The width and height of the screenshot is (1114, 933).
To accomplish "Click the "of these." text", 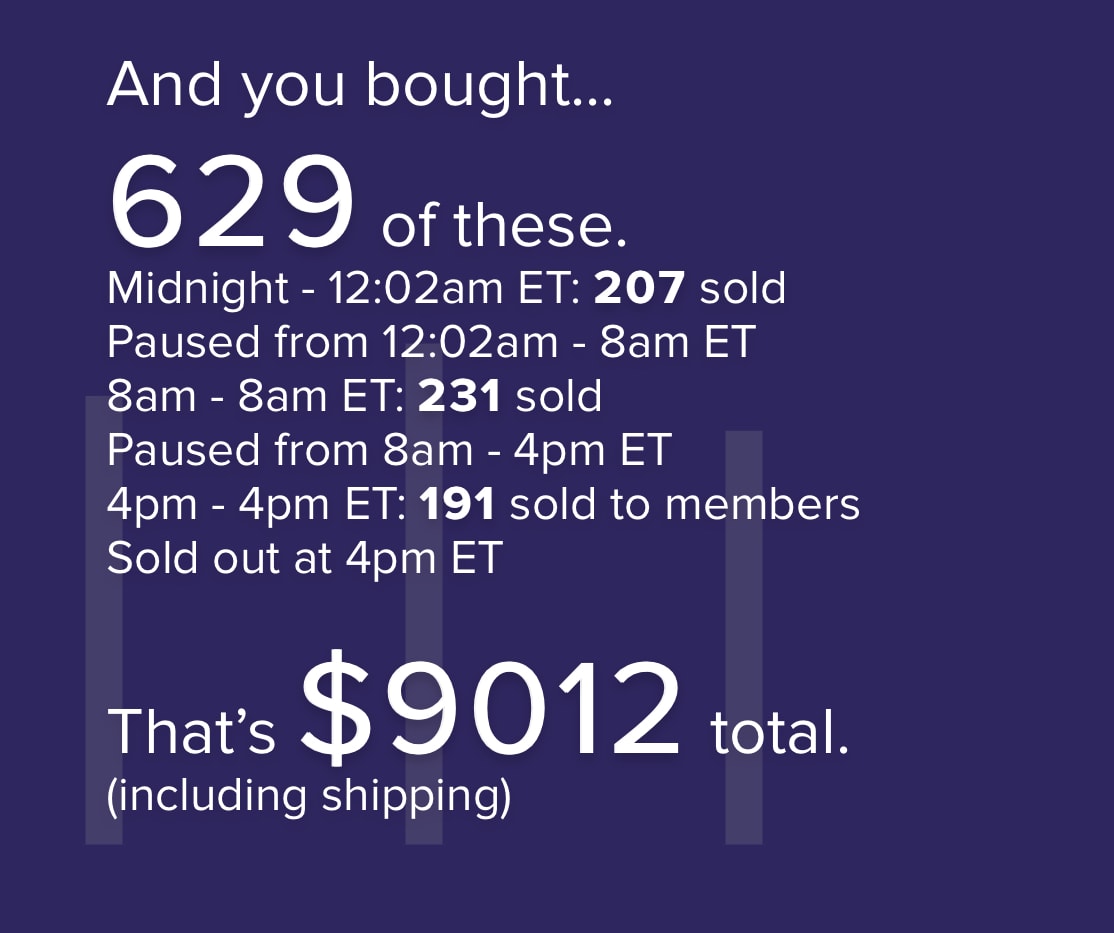I will pos(504,226).
